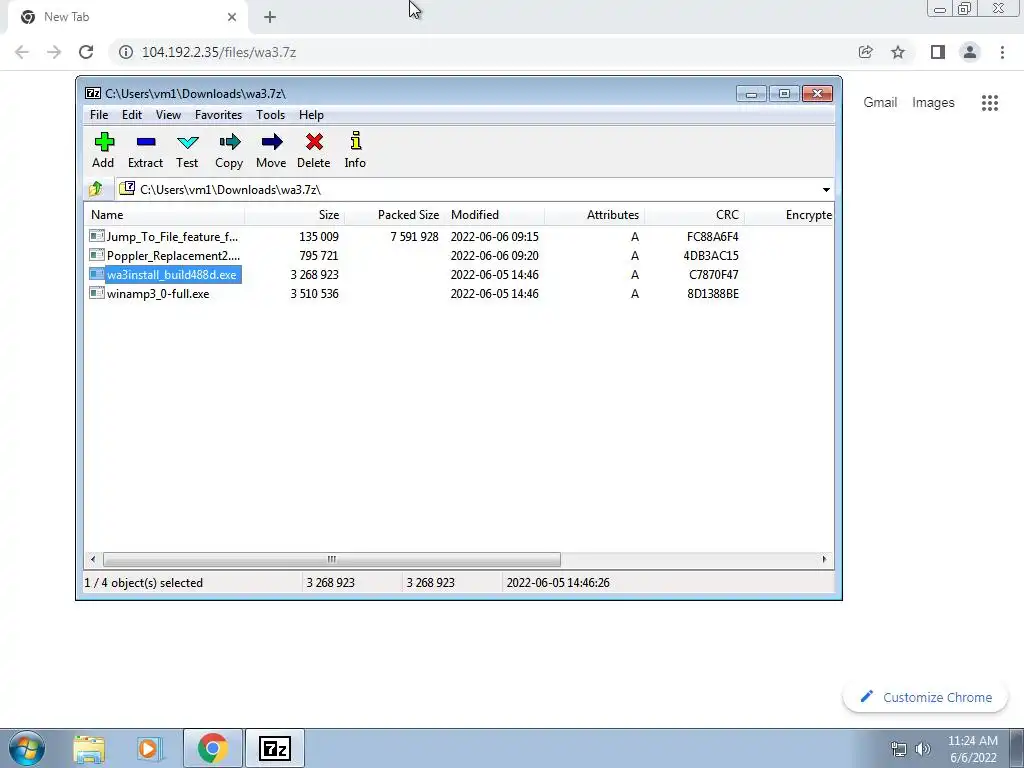The image size is (1024, 768).
Task: Click the Copy toolbar icon
Action: pos(229,142)
